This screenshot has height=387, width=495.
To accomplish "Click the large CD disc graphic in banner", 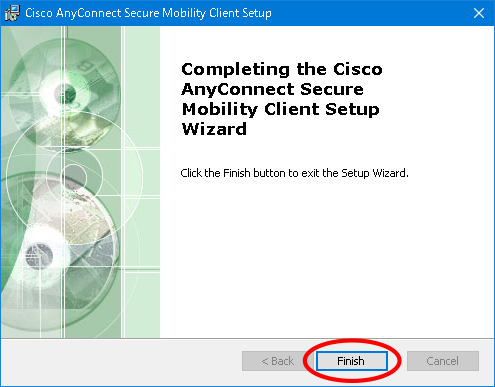I will [x=65, y=93].
